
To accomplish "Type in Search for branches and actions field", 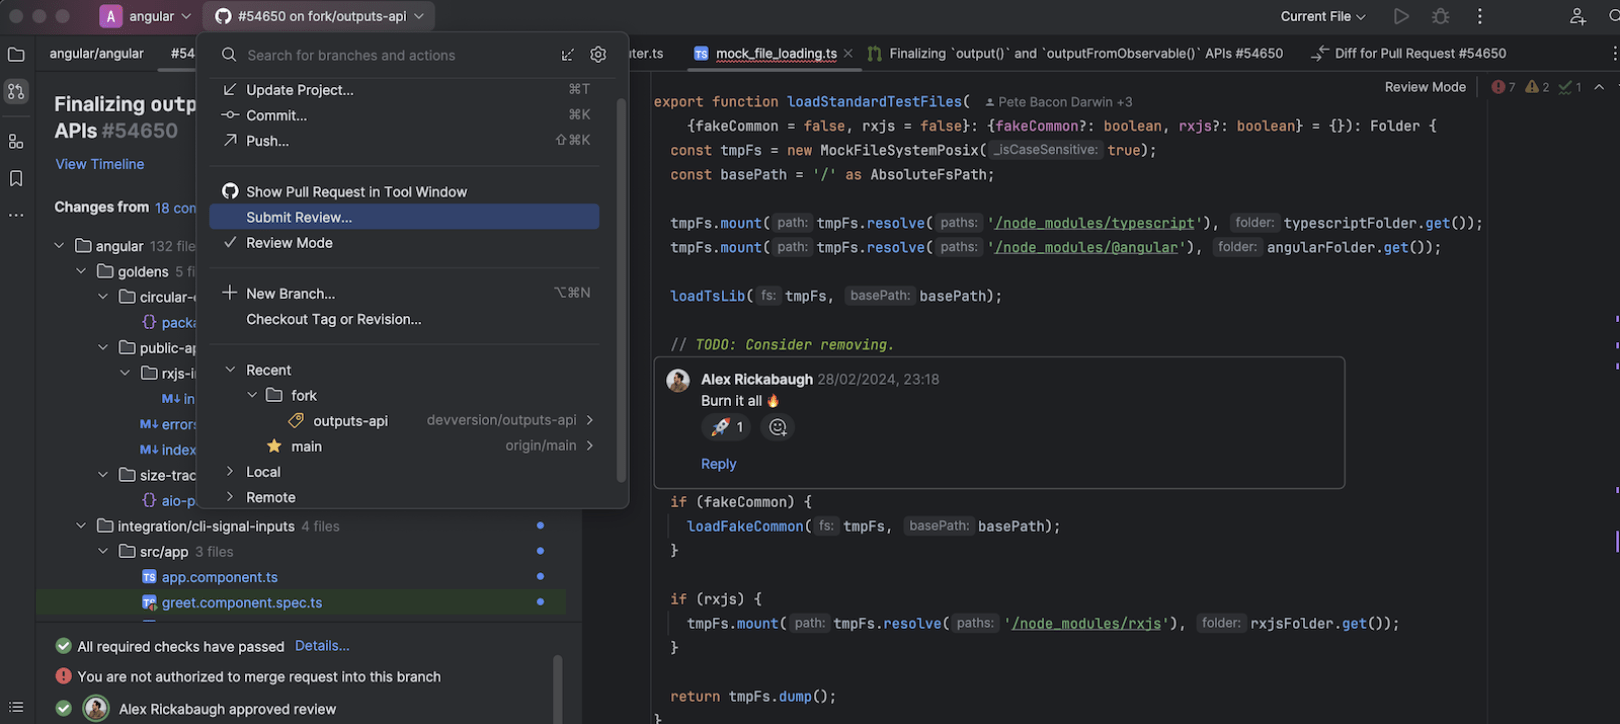I will pyautogui.click(x=400, y=55).
